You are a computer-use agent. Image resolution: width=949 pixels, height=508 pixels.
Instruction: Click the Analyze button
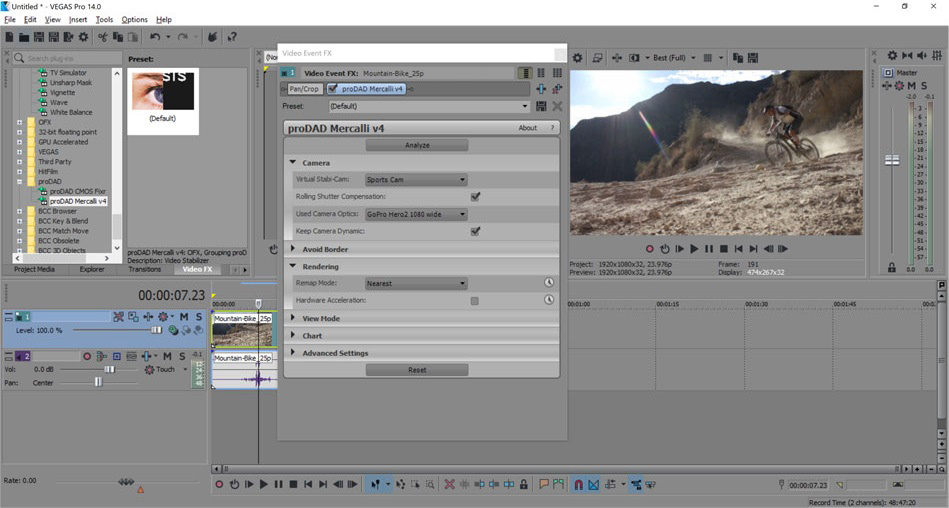[x=417, y=145]
